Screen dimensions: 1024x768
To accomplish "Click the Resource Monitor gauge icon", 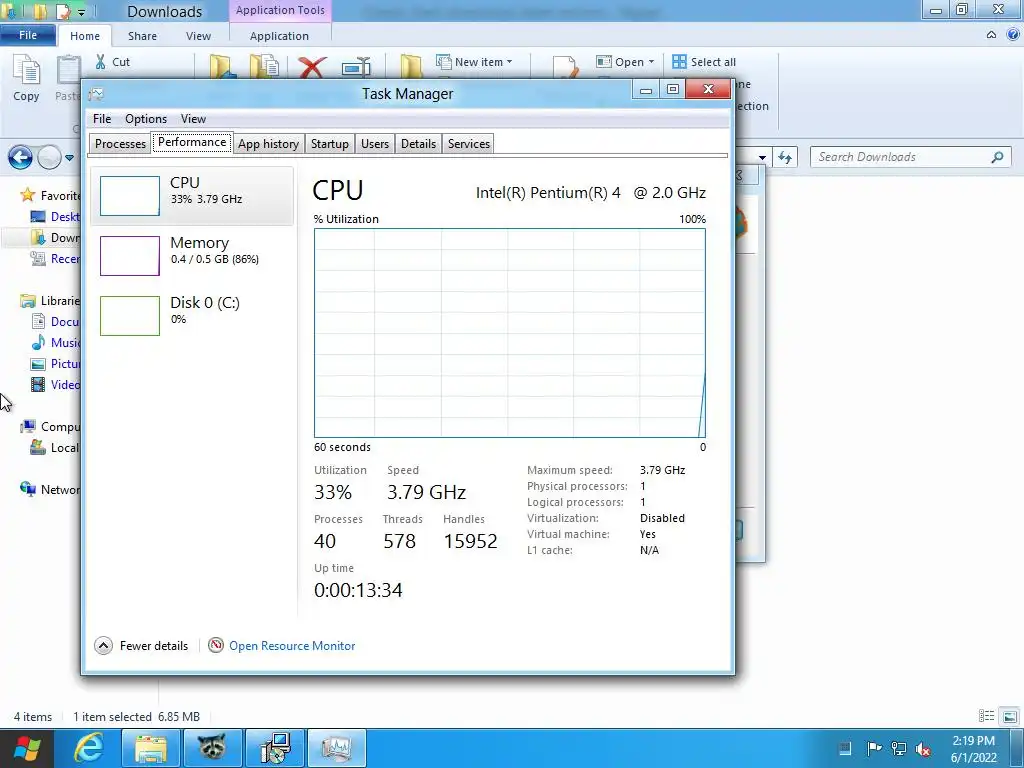I will point(216,645).
